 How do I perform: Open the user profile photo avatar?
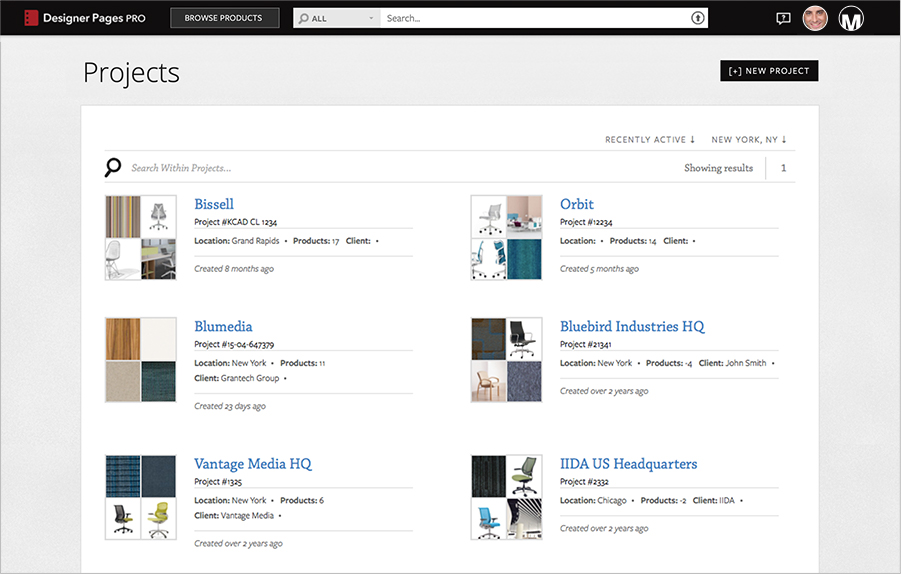(x=815, y=18)
